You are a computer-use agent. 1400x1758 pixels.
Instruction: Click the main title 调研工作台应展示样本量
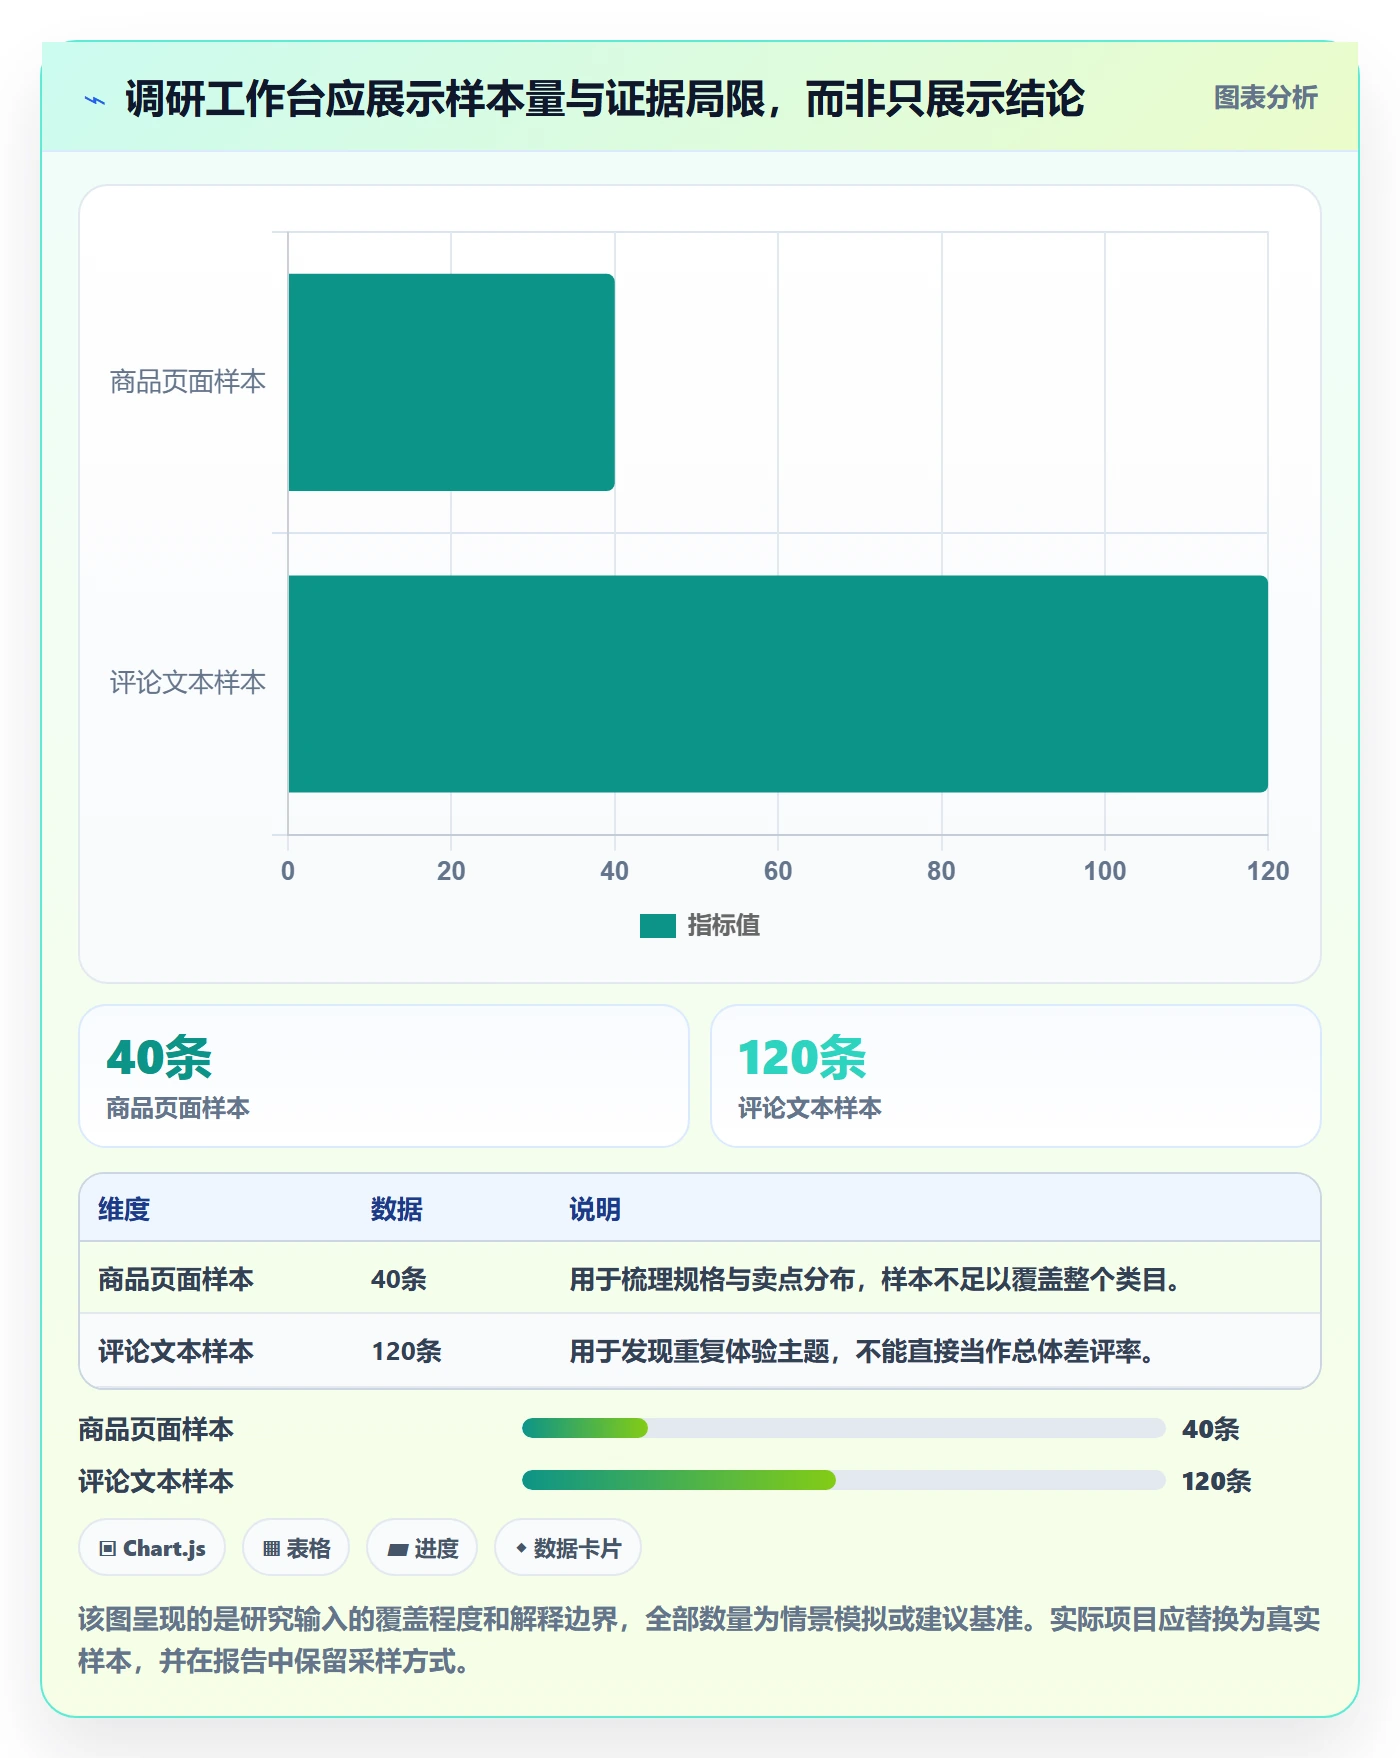point(604,99)
